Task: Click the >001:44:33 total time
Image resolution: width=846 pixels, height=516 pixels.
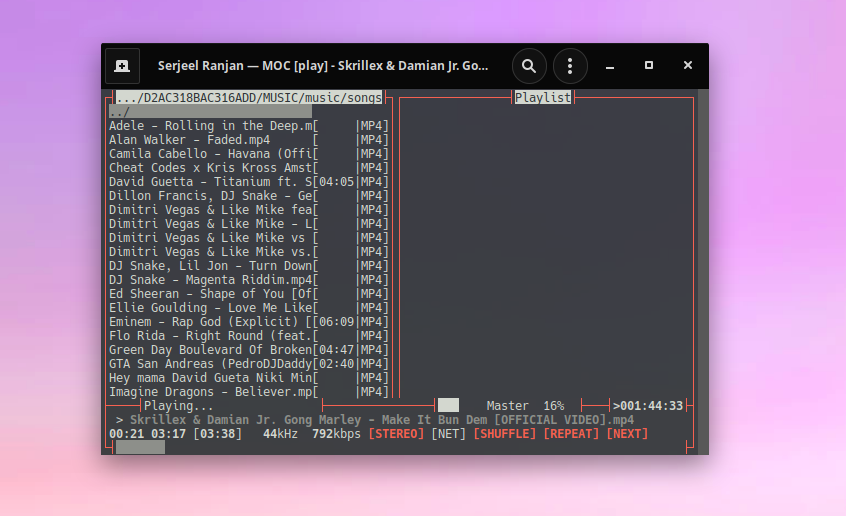Action: [x=648, y=406]
